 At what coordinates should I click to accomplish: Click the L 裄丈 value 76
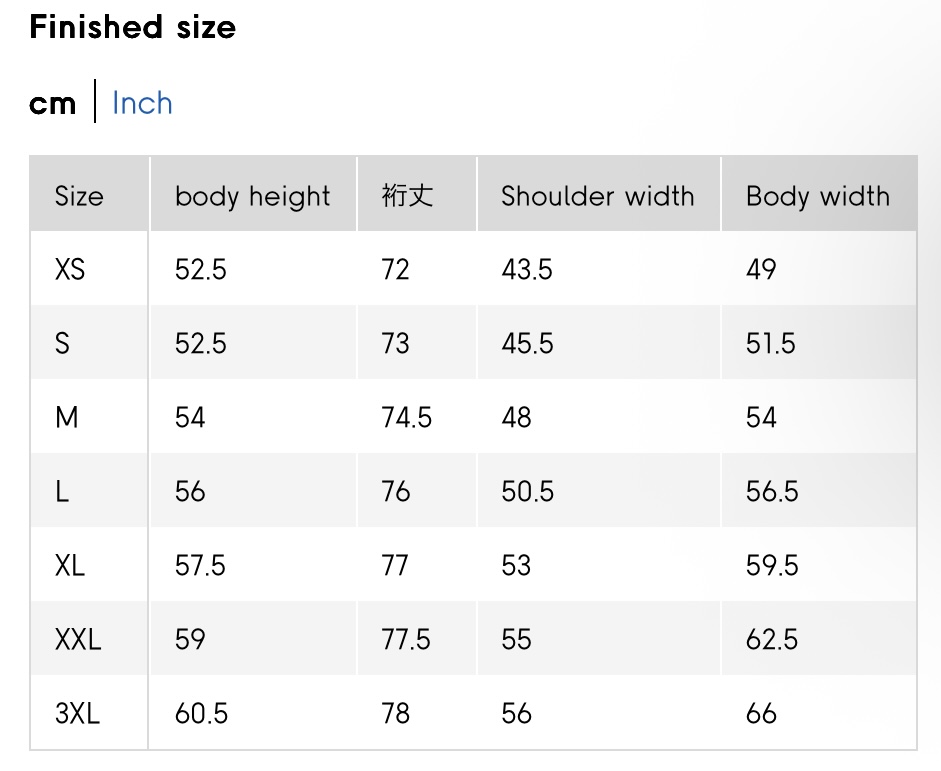(x=395, y=492)
